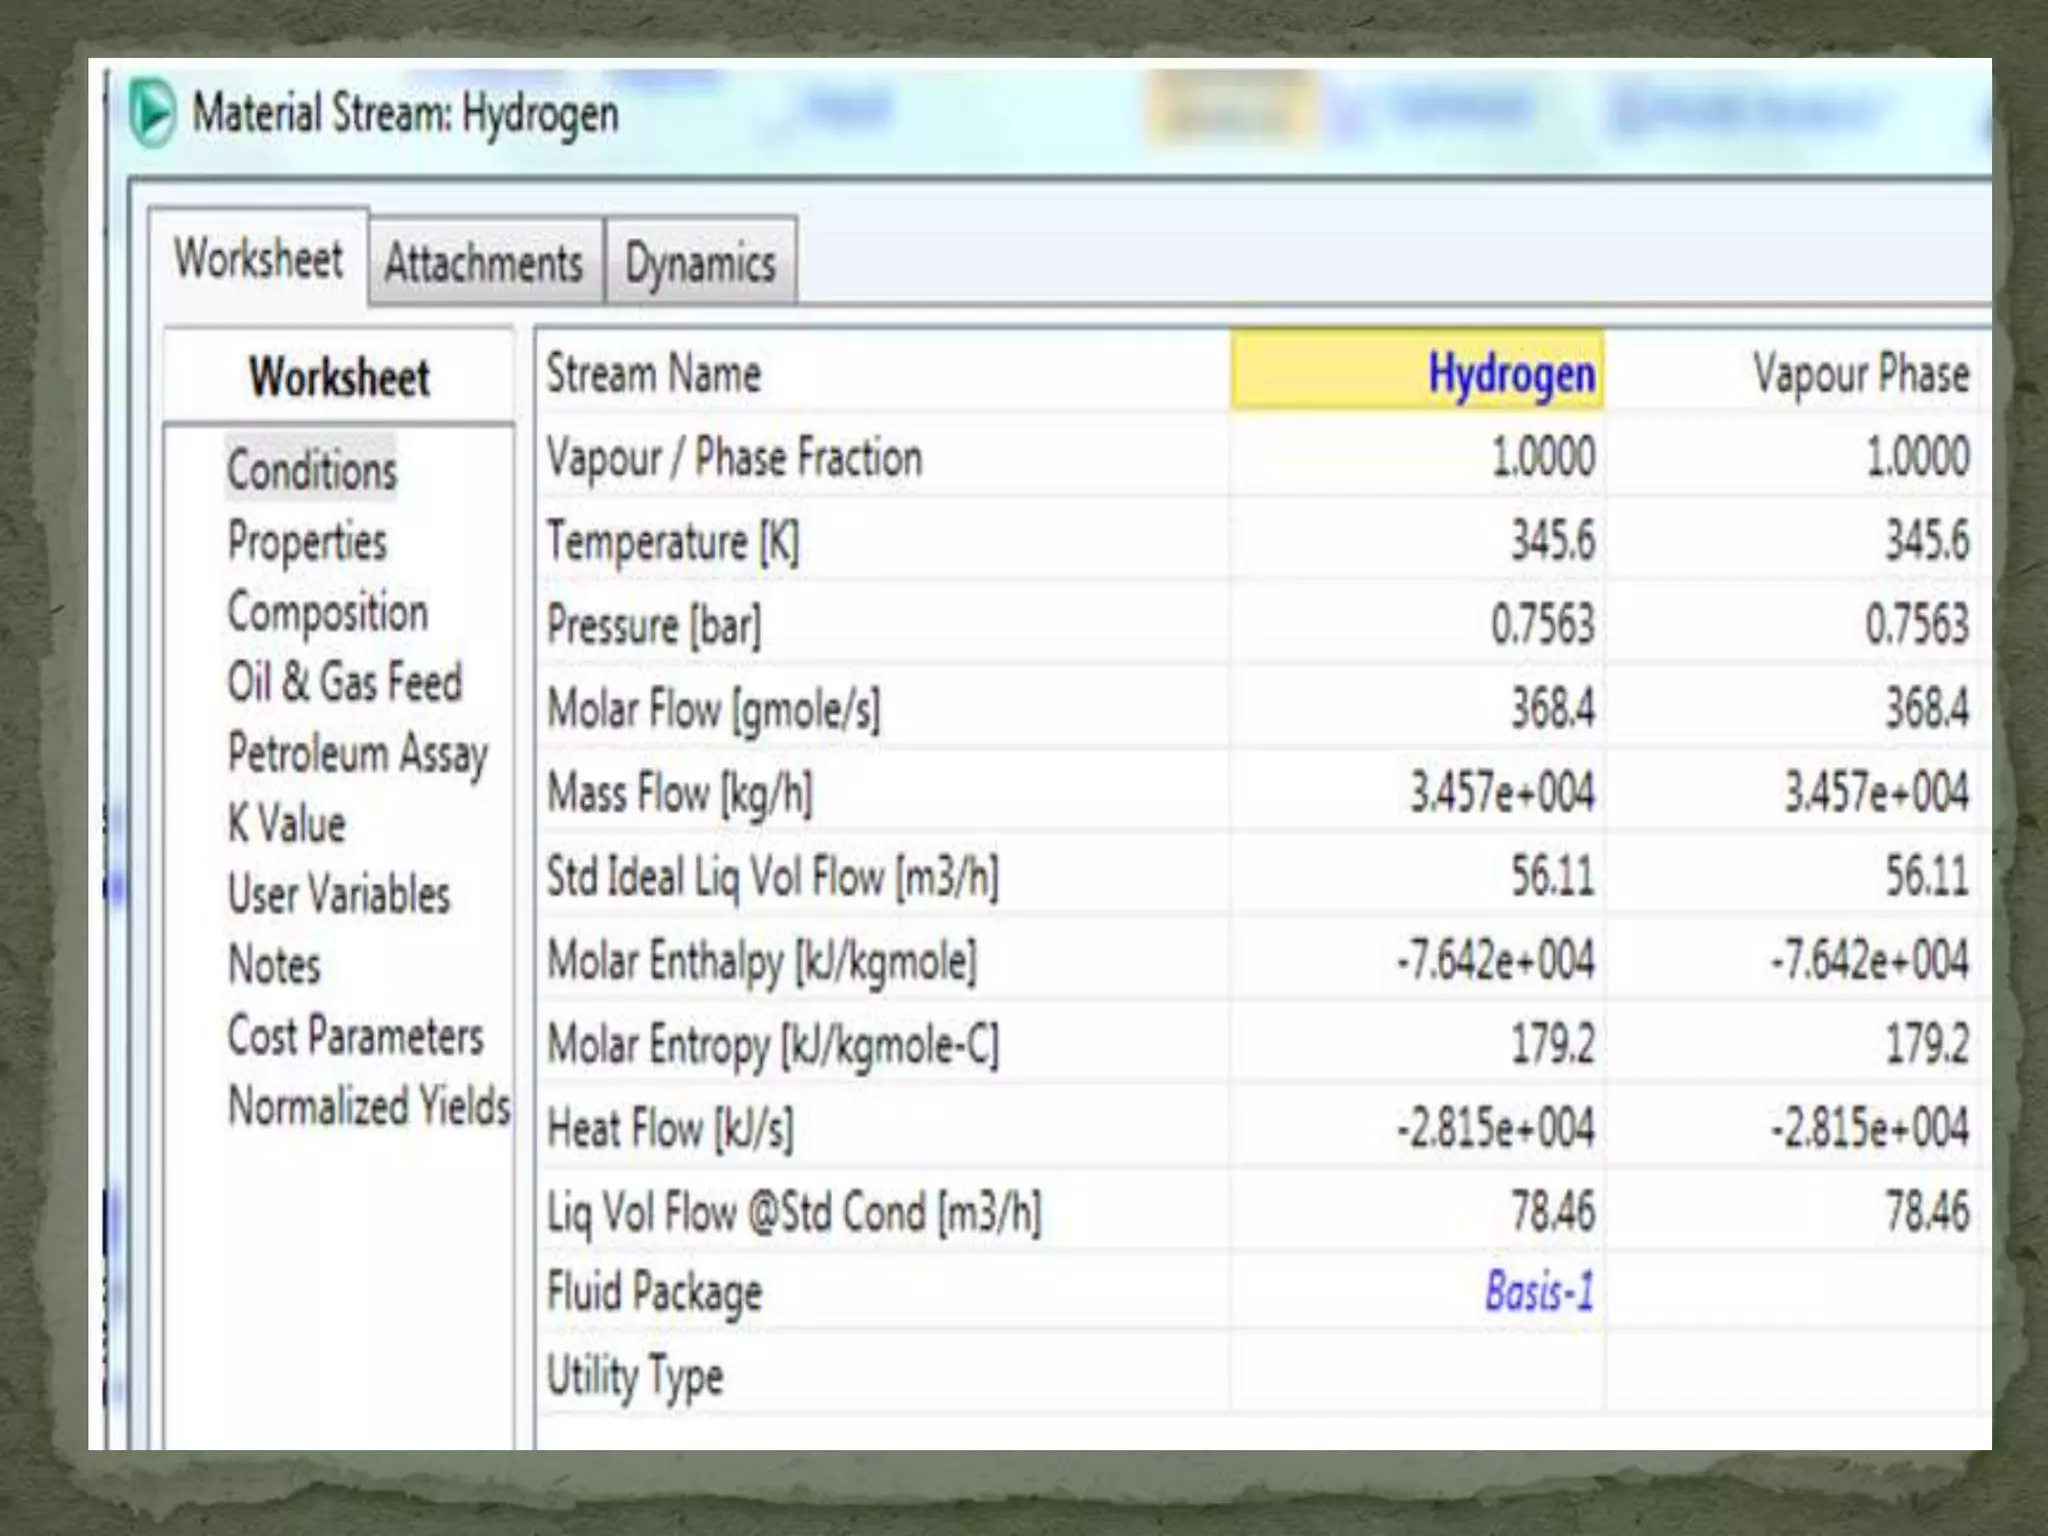Viewport: 2048px width, 1536px height.
Task: Click the empty Utility Type cell for Hydrogen
Action: click(x=1417, y=1374)
